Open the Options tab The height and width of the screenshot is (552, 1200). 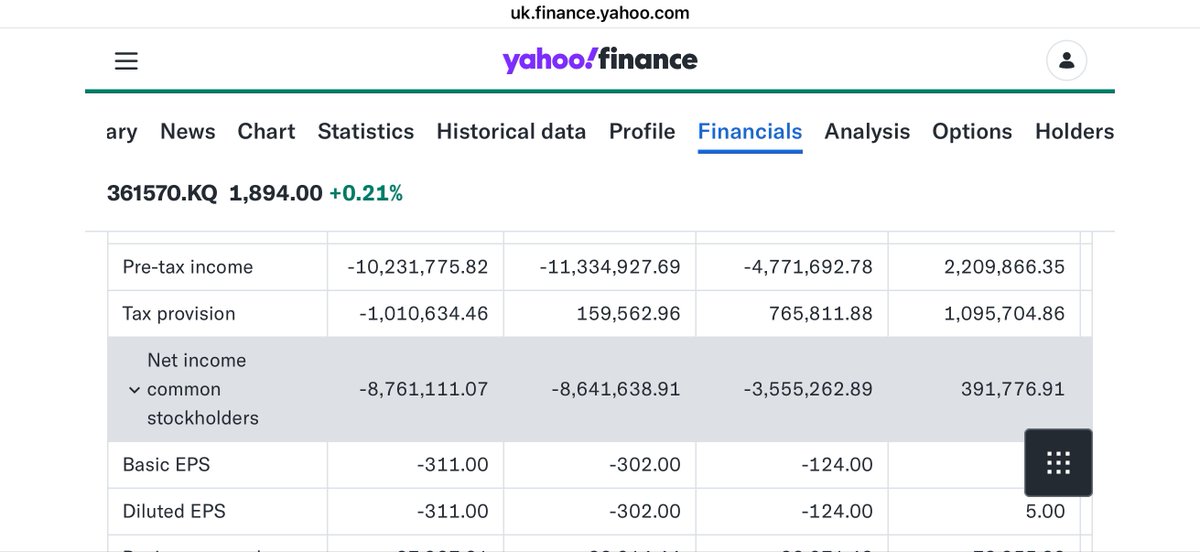972,131
